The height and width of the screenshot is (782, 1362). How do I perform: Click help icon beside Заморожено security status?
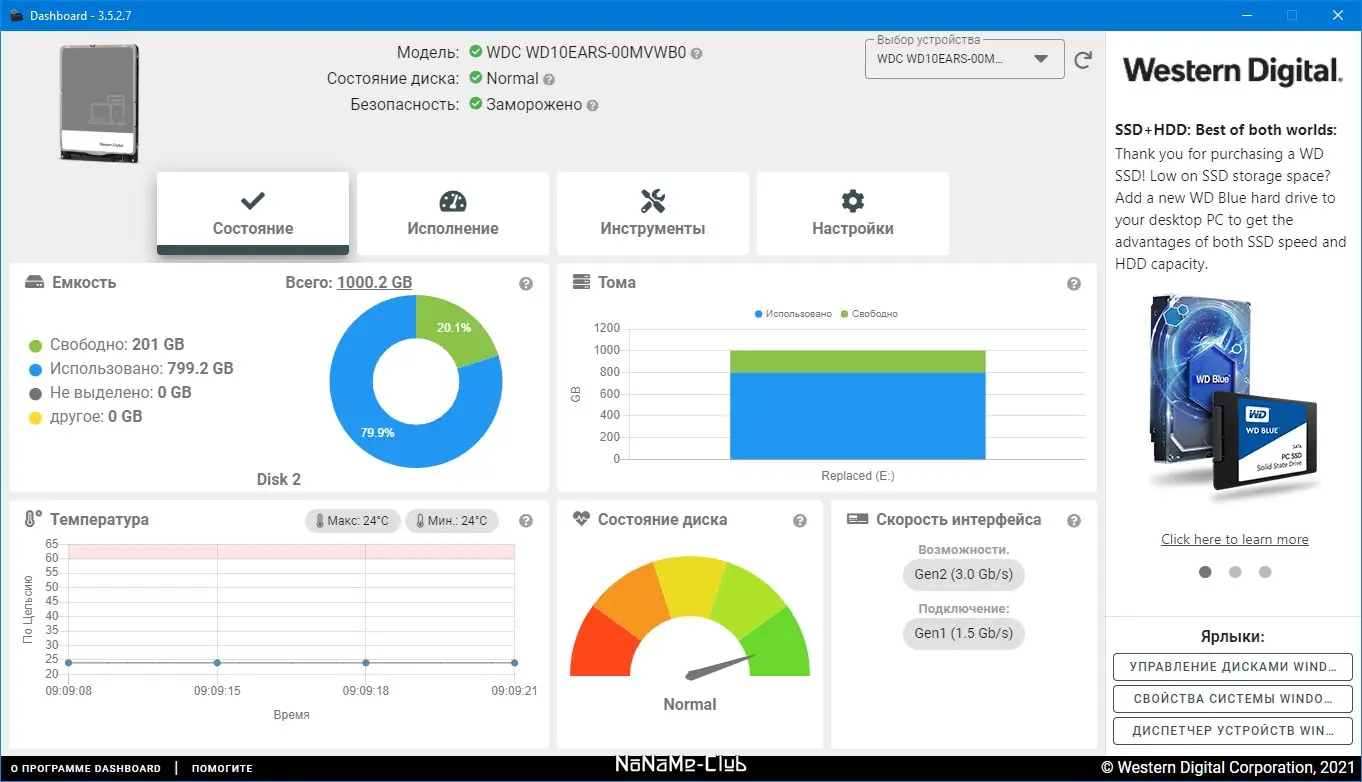pyautogui.click(x=593, y=106)
